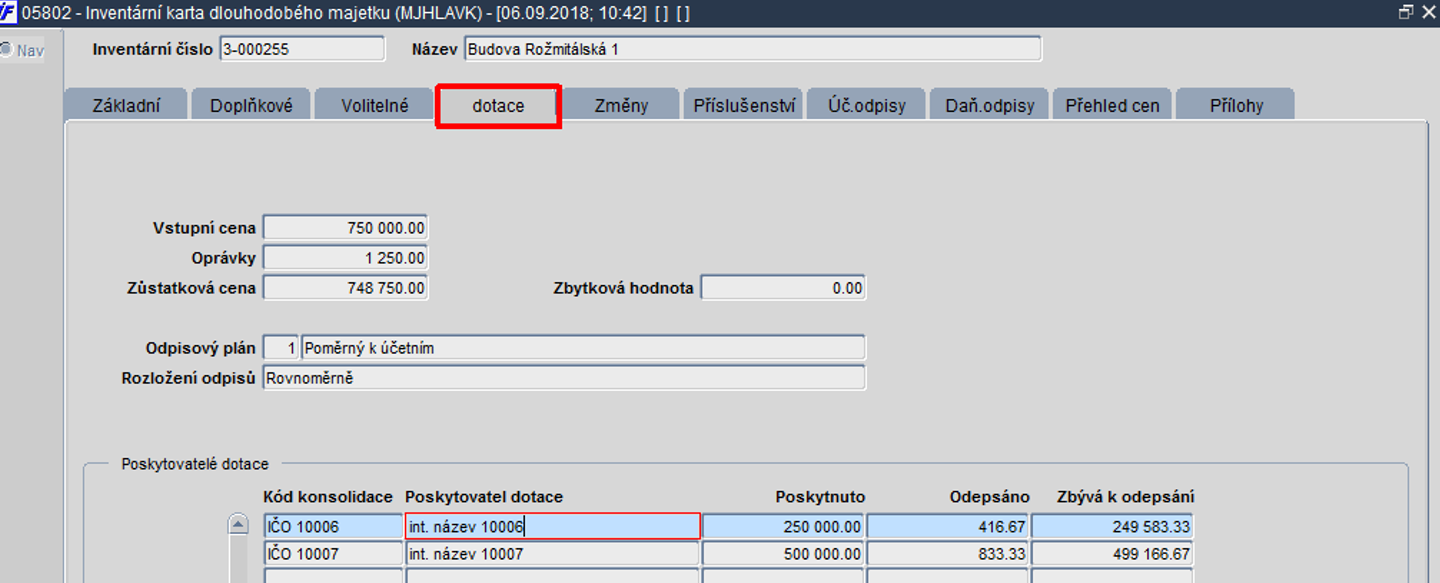
Task: Click the Rozložení odpisů field Rovnoměrně
Action: (564, 378)
